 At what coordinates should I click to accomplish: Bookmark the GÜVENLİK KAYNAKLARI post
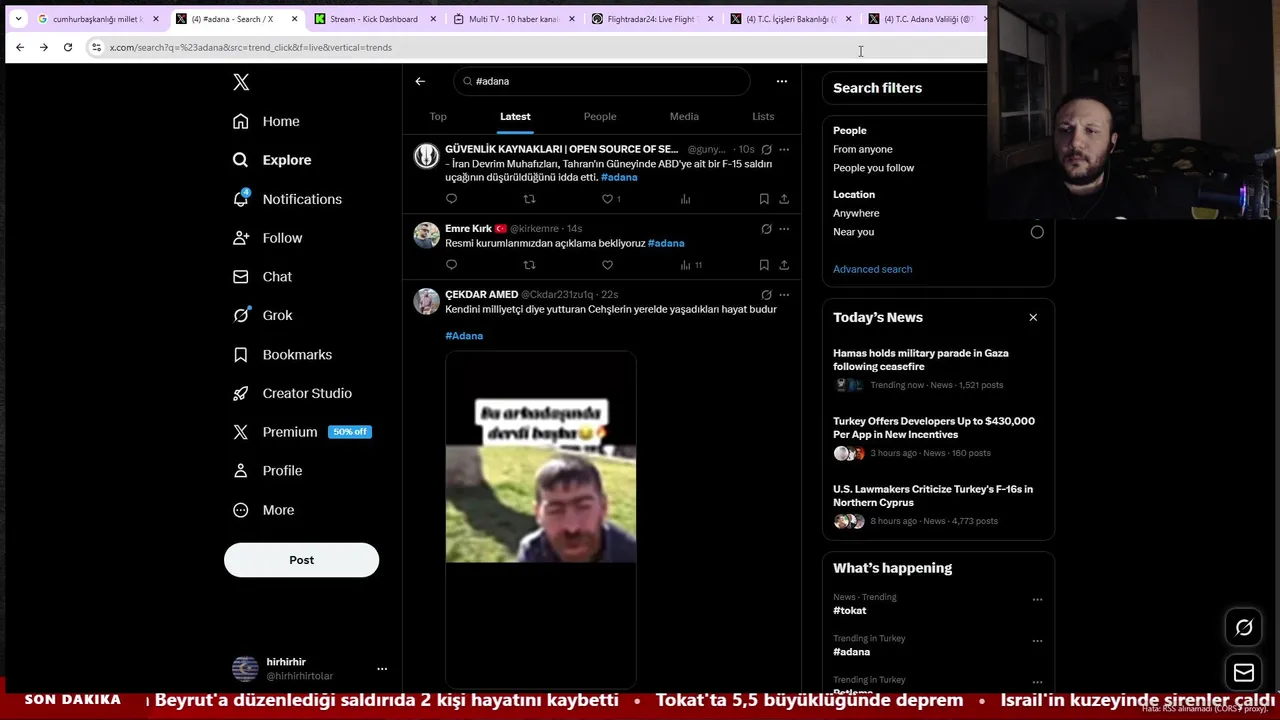point(764,199)
